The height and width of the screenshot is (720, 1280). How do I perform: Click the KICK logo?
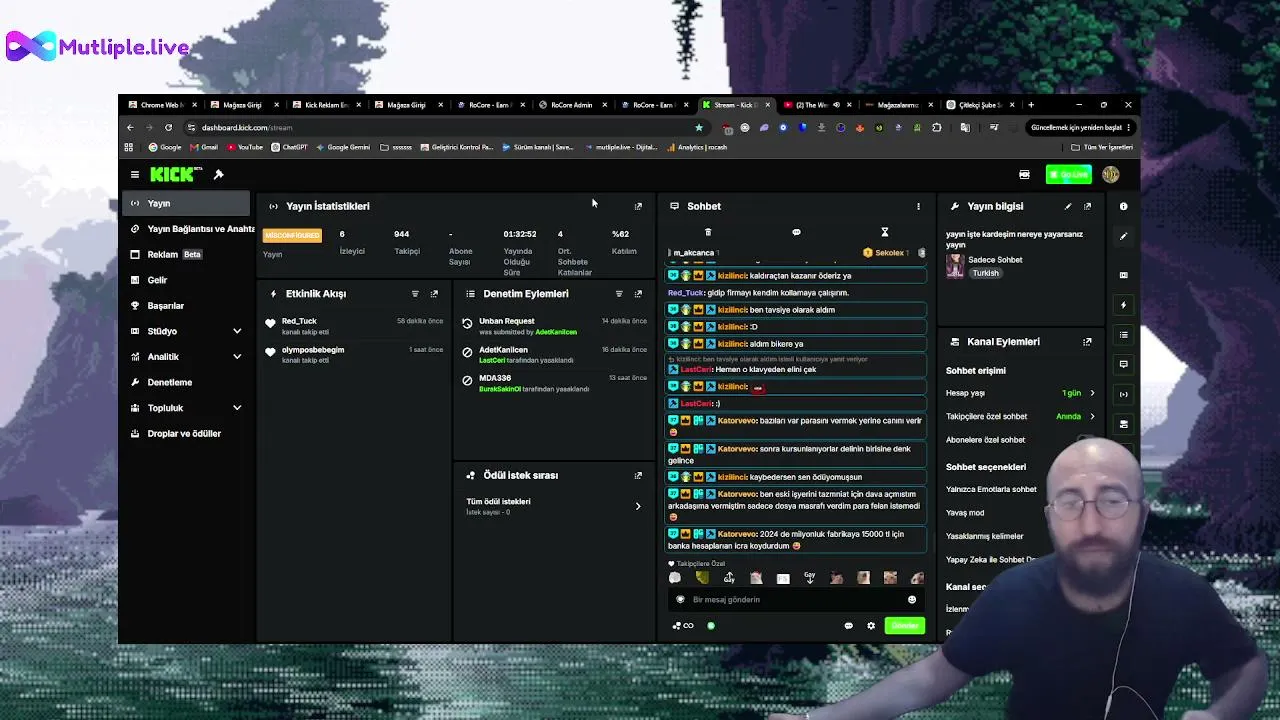tap(175, 174)
